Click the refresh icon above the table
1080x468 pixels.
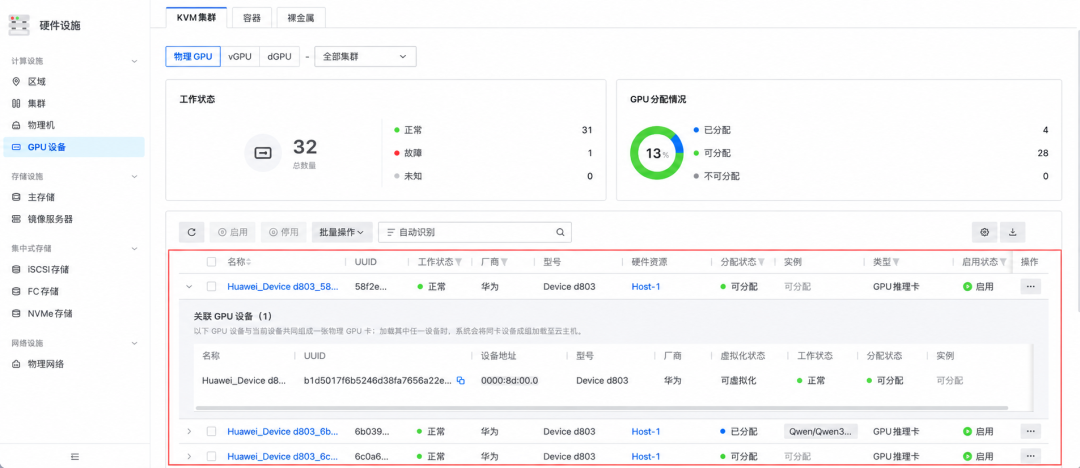191,232
